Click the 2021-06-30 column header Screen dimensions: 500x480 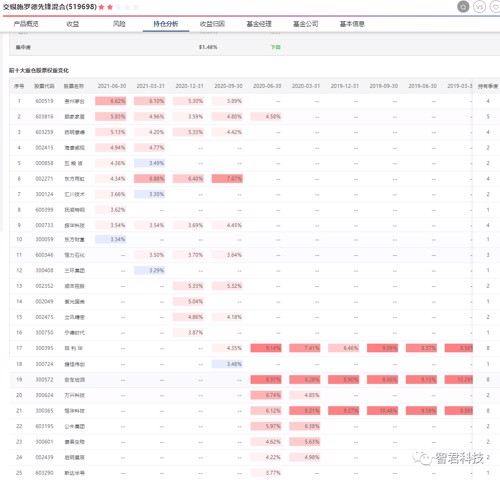(x=112, y=86)
